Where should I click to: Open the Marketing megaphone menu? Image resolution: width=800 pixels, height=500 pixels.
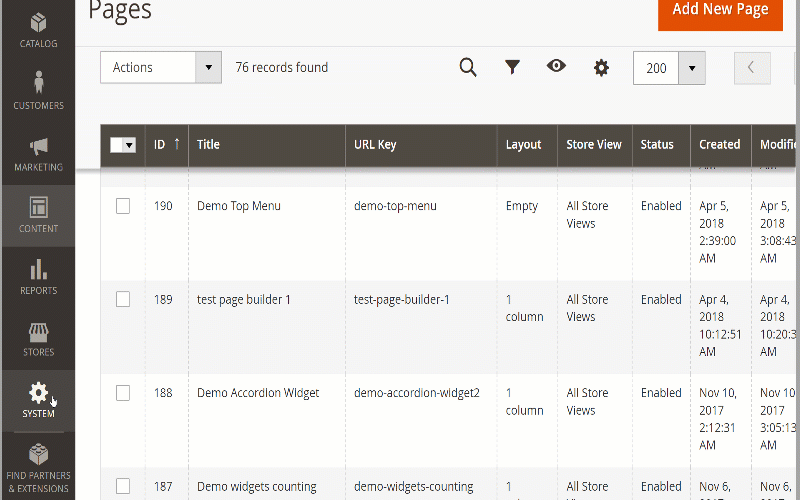[x=38, y=153]
